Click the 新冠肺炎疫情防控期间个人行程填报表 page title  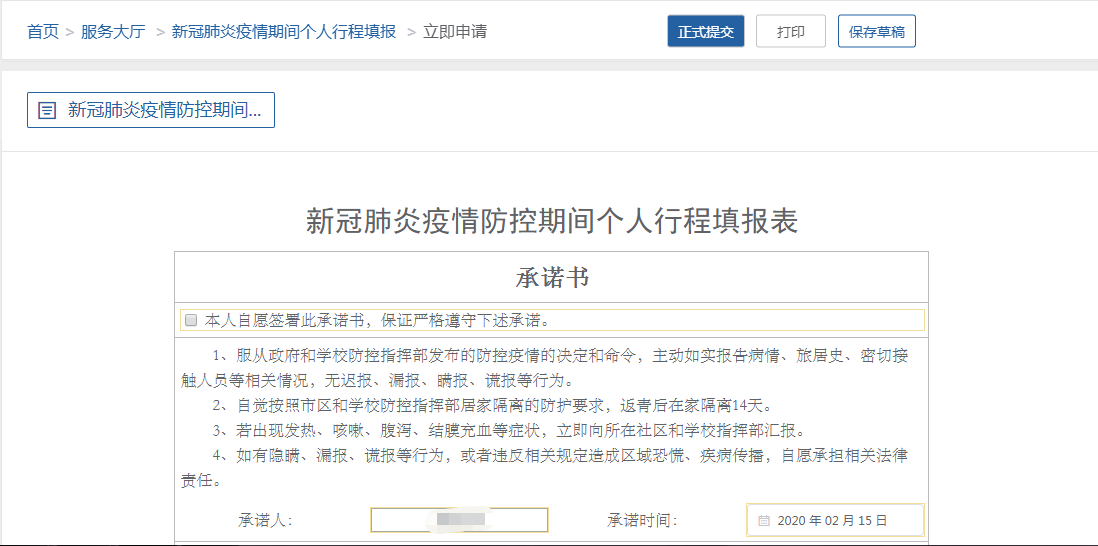click(551, 222)
